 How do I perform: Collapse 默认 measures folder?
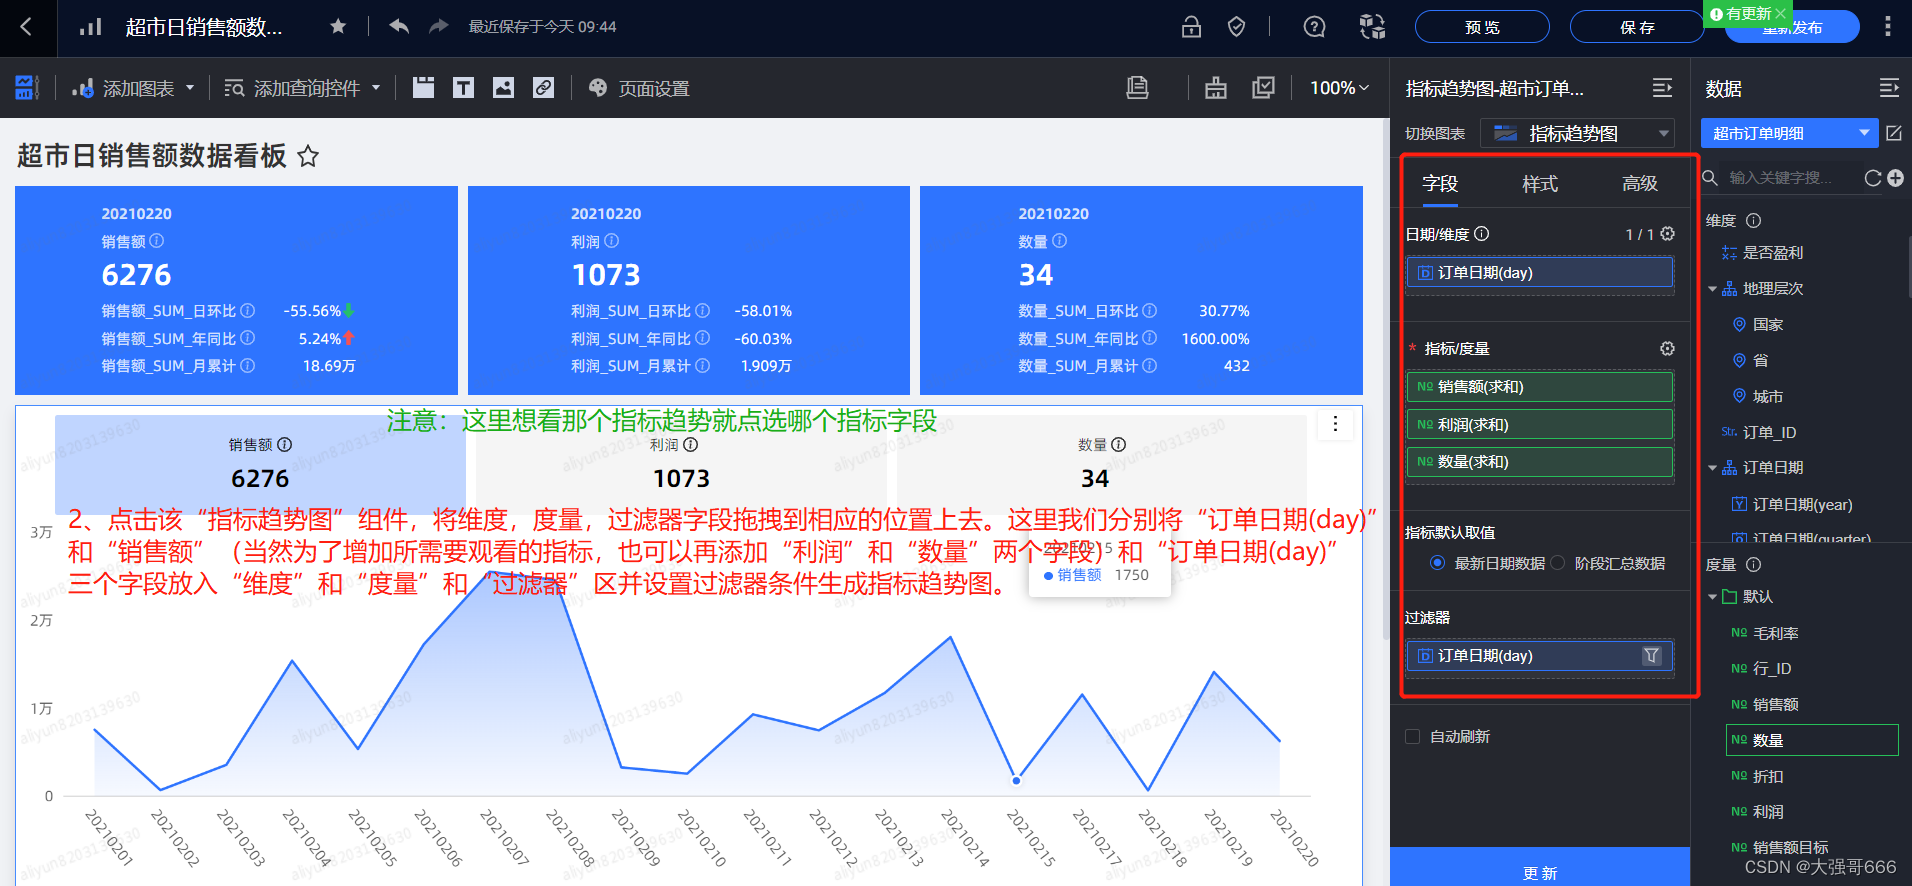(x=1712, y=597)
